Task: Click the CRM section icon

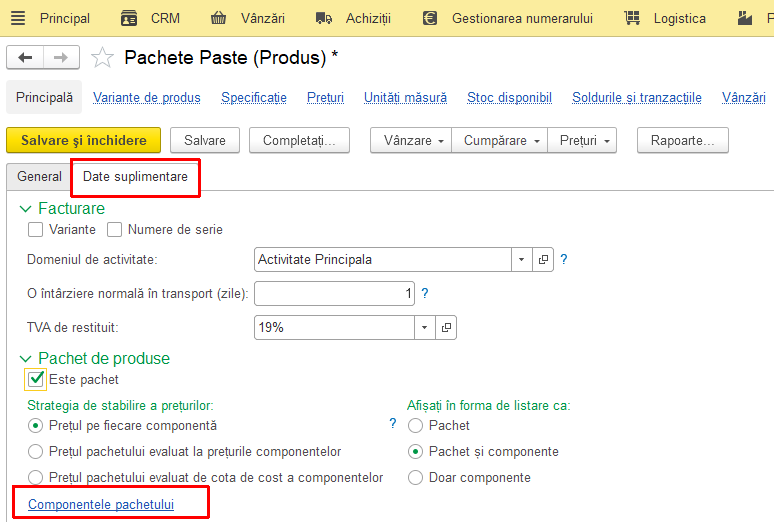Action: (129, 18)
